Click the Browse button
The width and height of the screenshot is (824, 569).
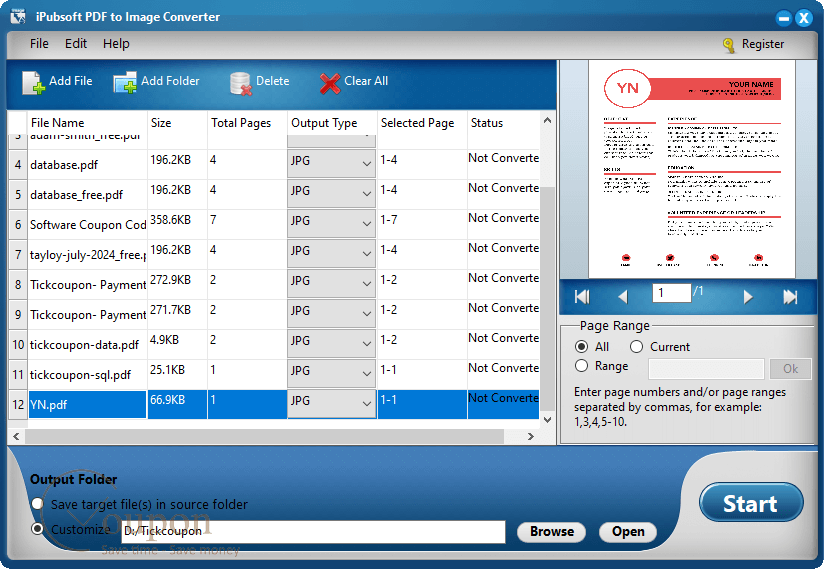click(551, 532)
